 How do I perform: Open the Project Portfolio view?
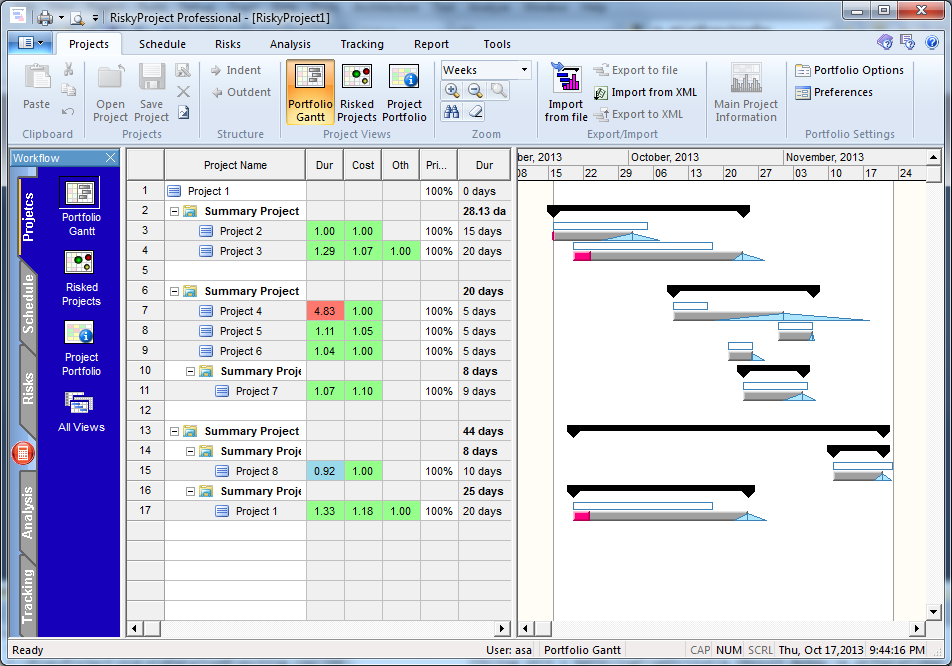(404, 92)
